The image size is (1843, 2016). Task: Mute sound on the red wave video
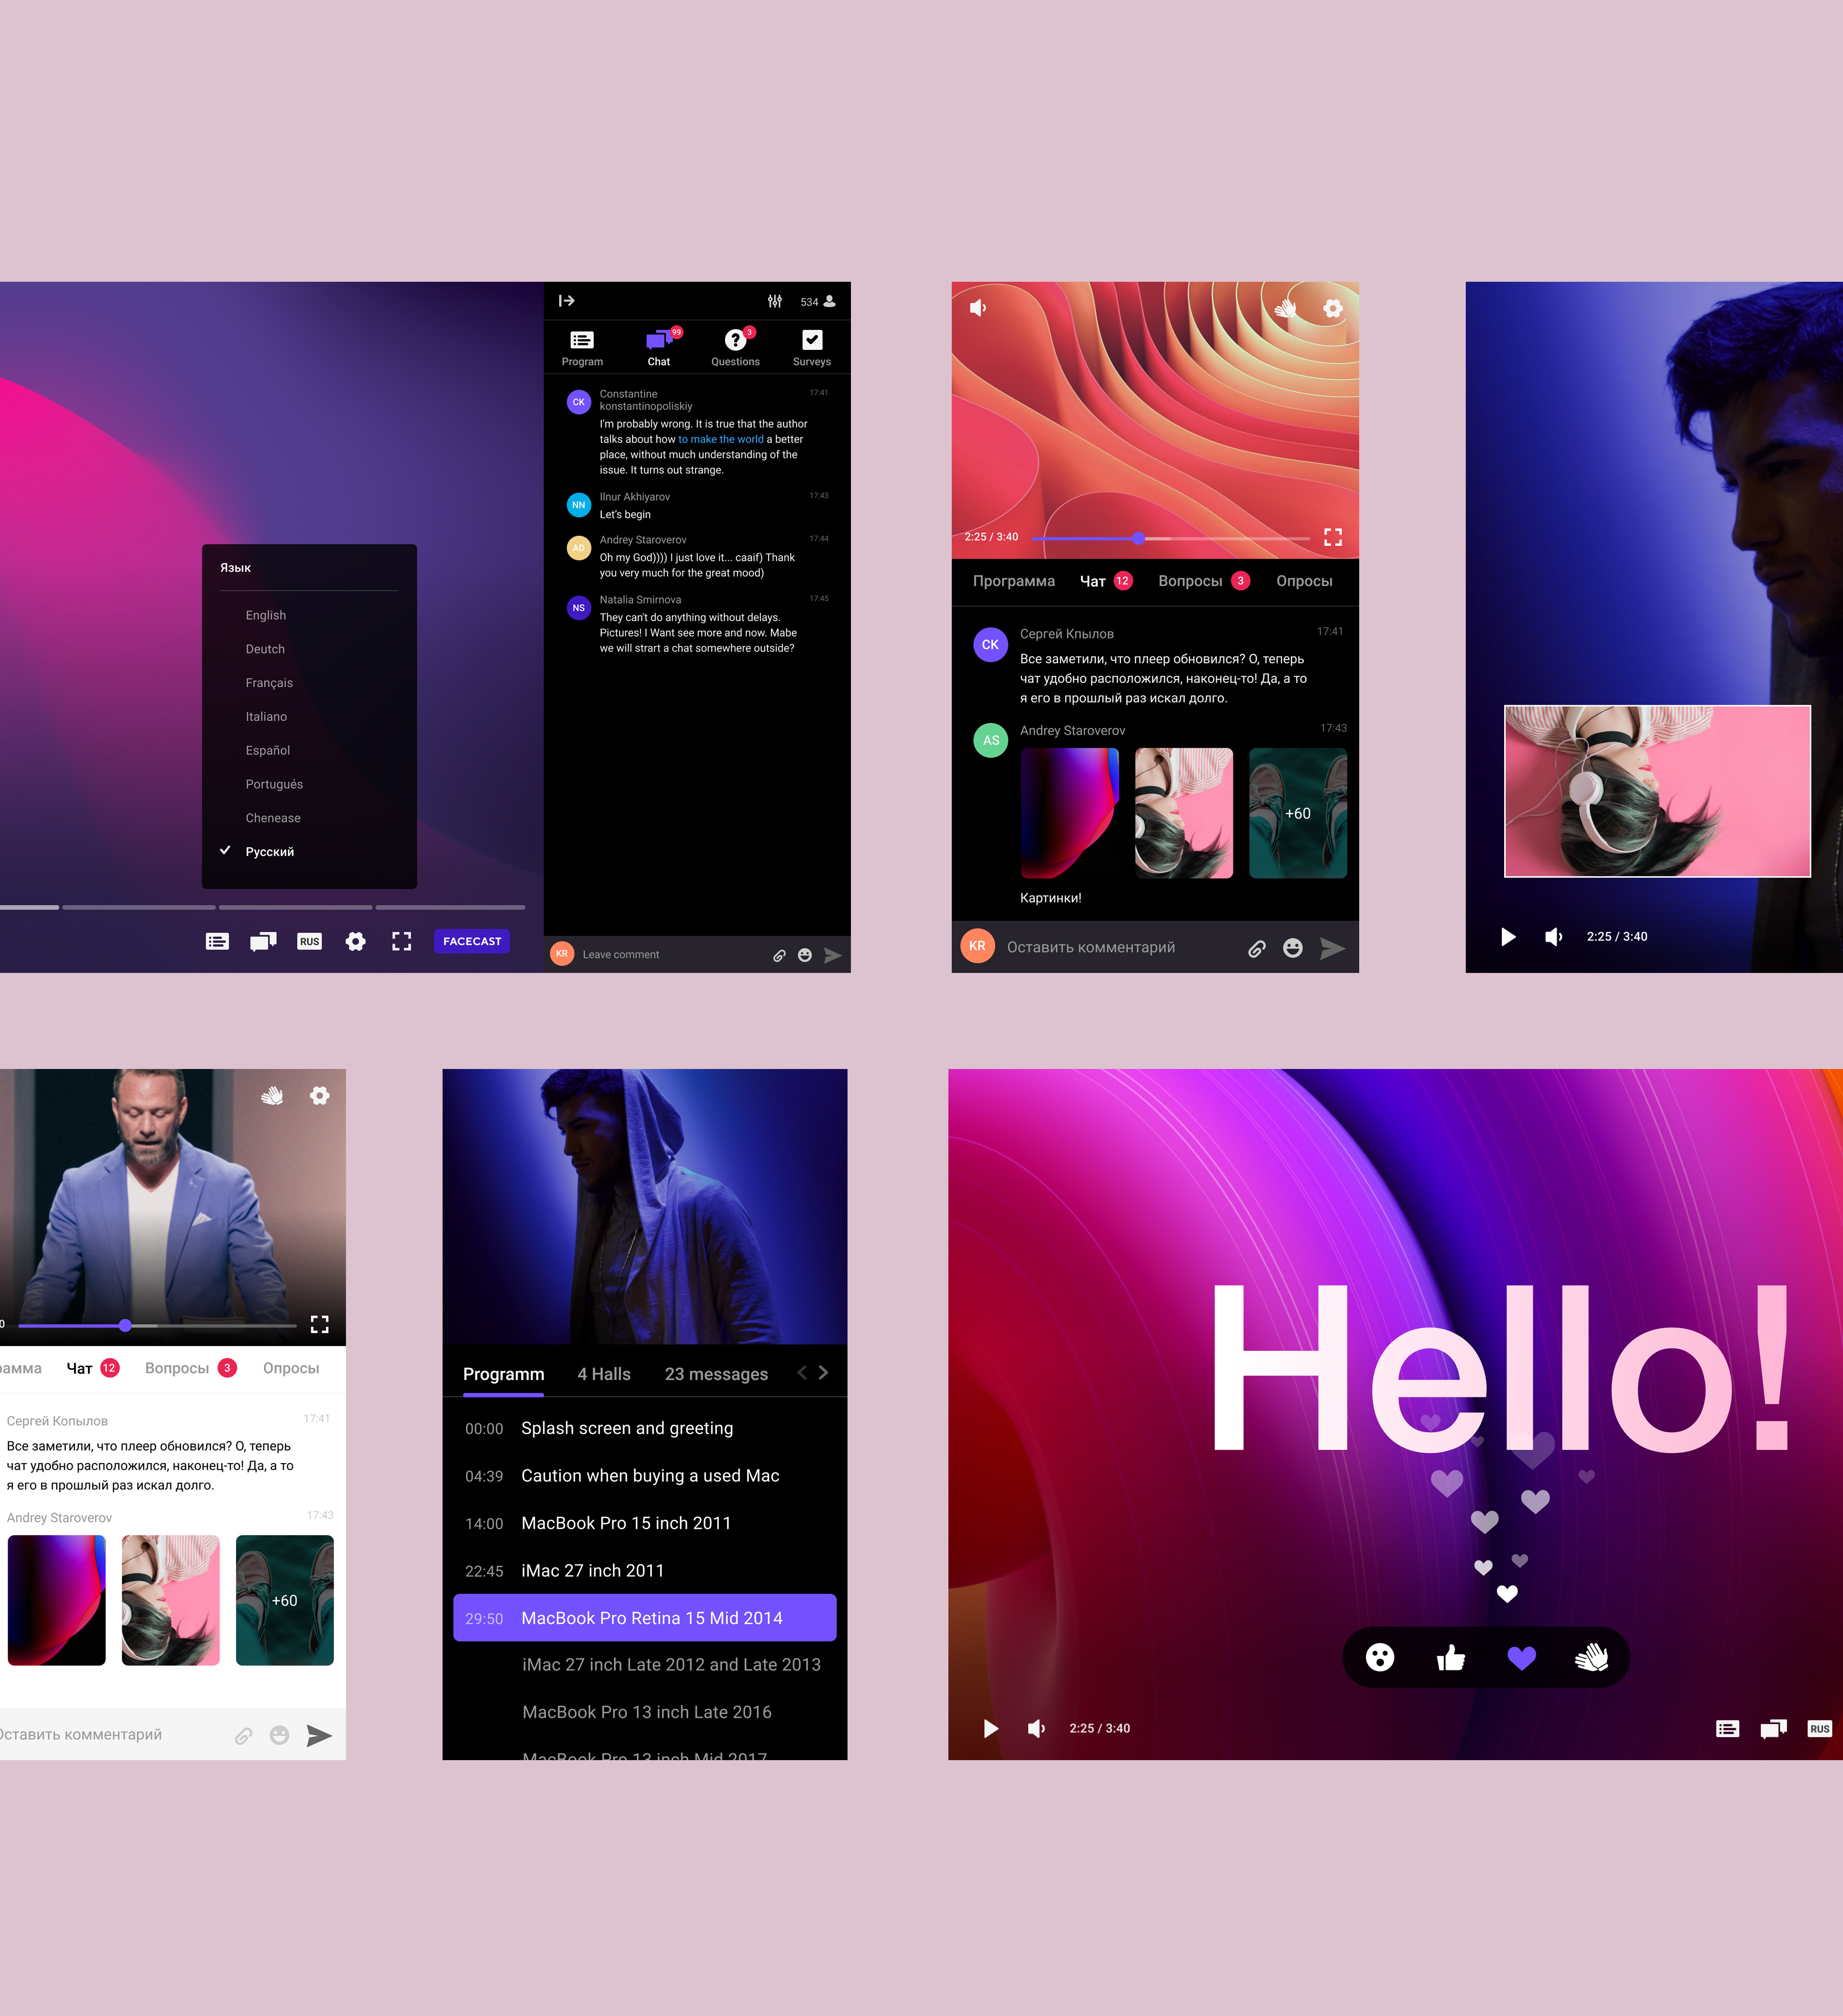pyautogui.click(x=978, y=308)
